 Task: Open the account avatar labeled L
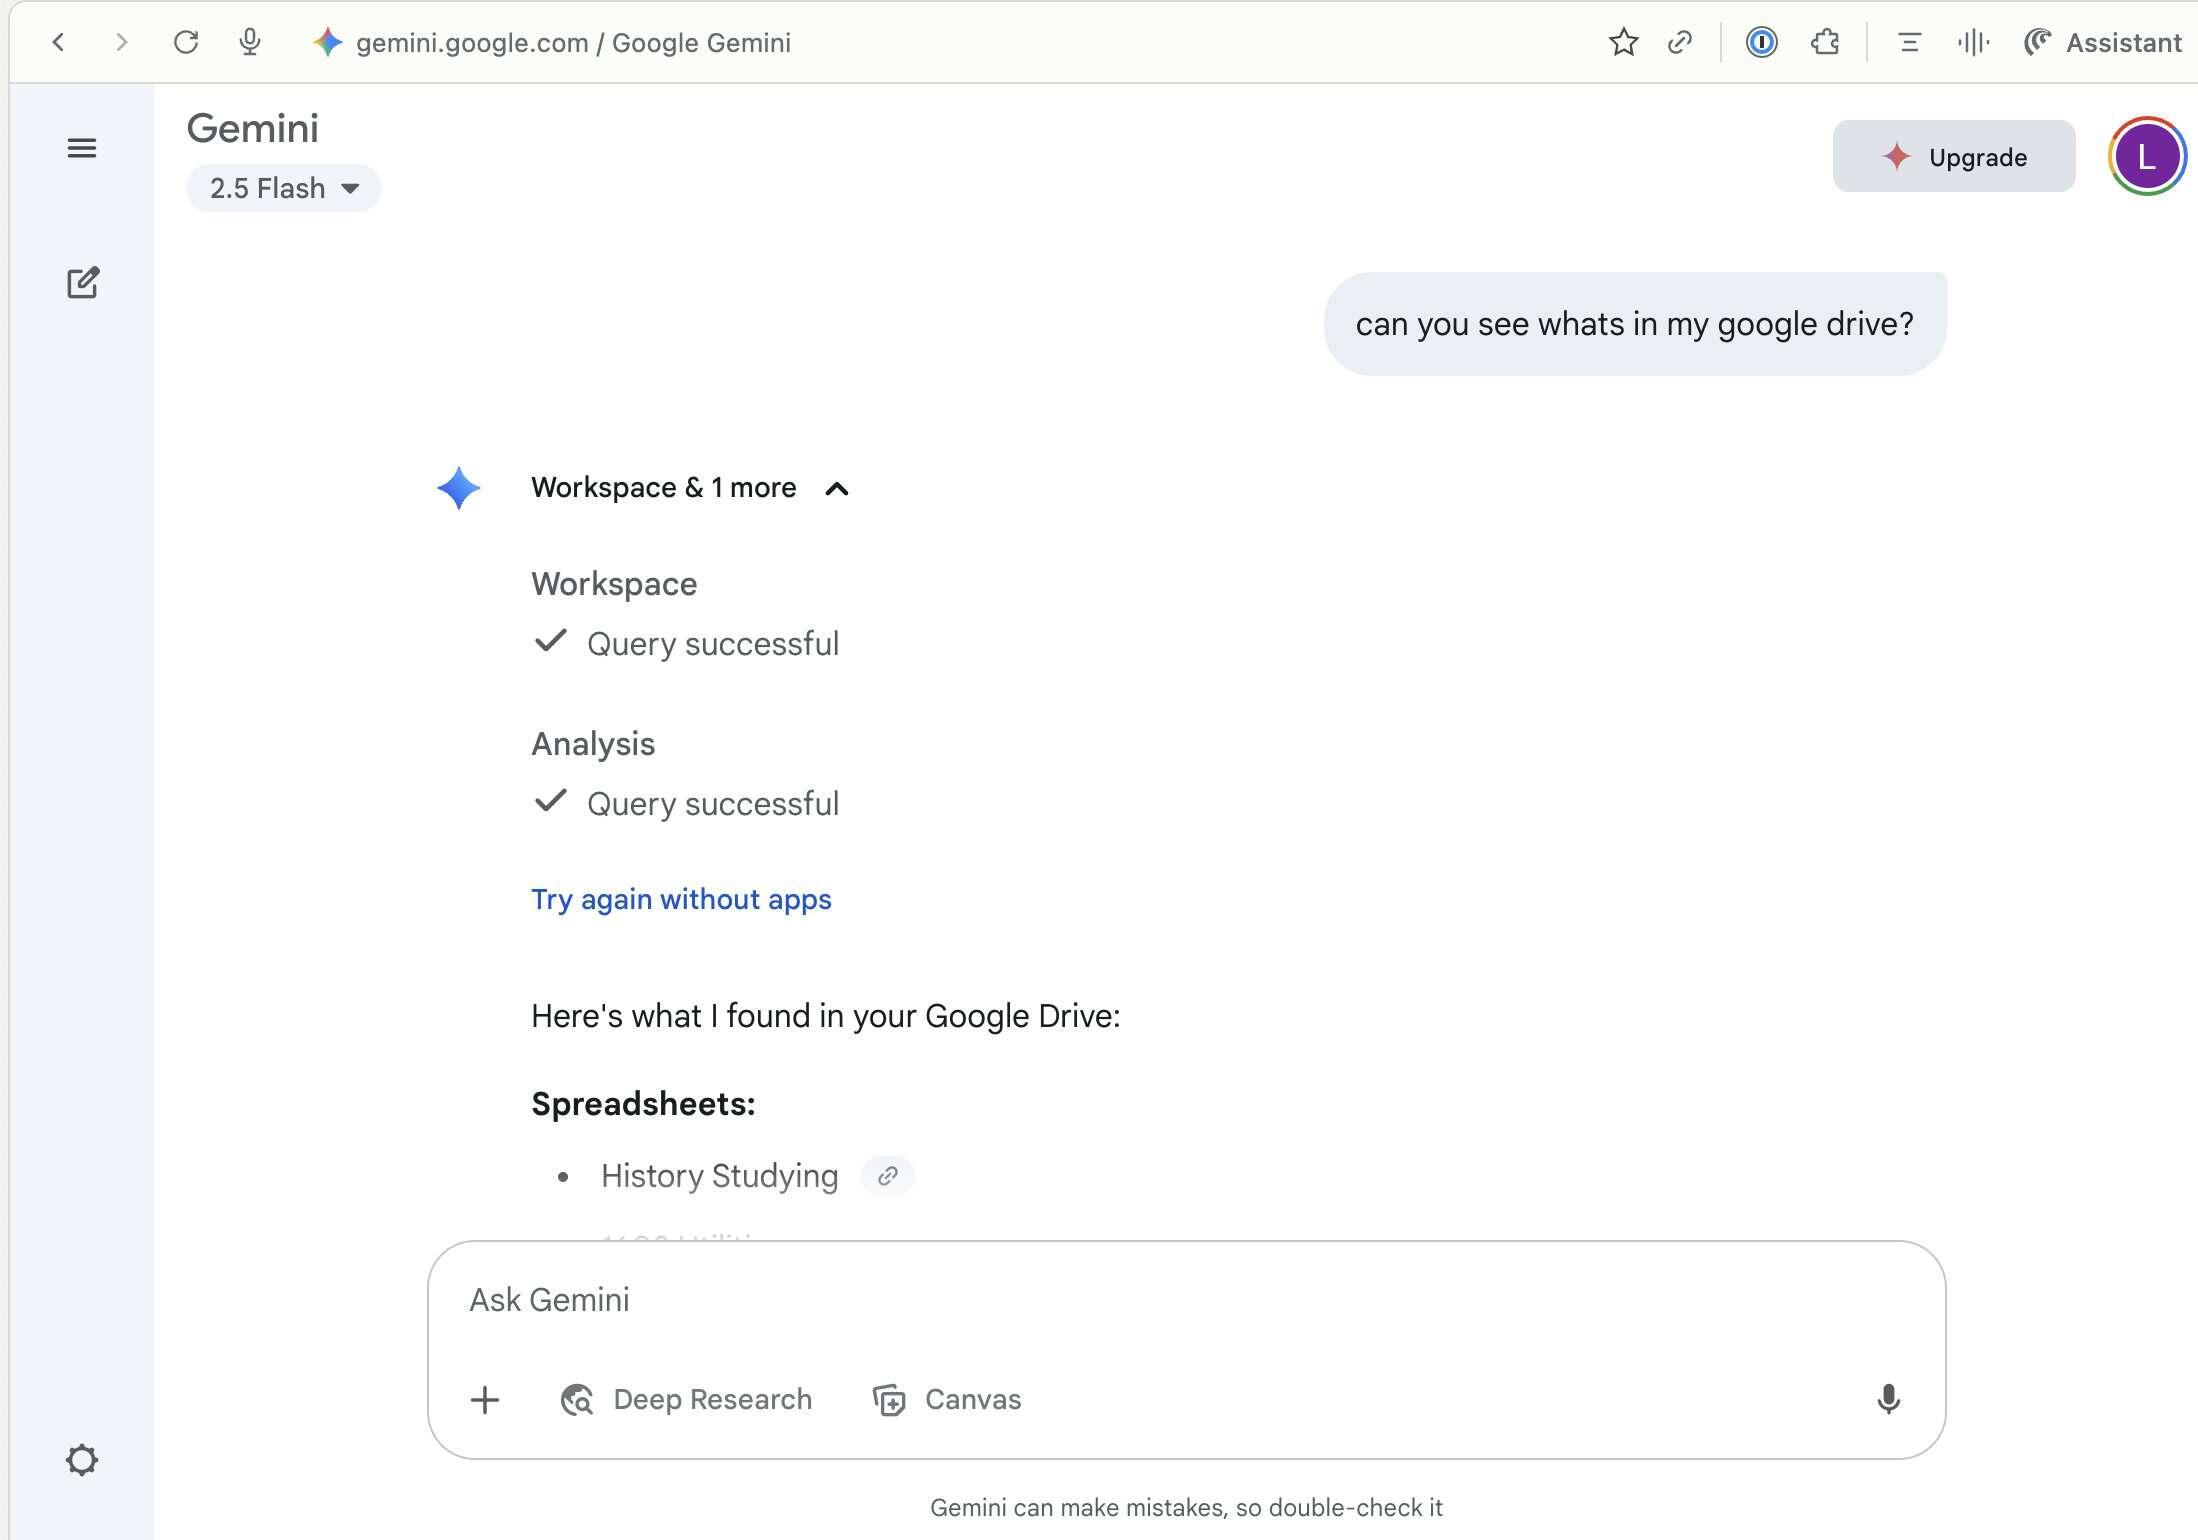click(x=2146, y=156)
